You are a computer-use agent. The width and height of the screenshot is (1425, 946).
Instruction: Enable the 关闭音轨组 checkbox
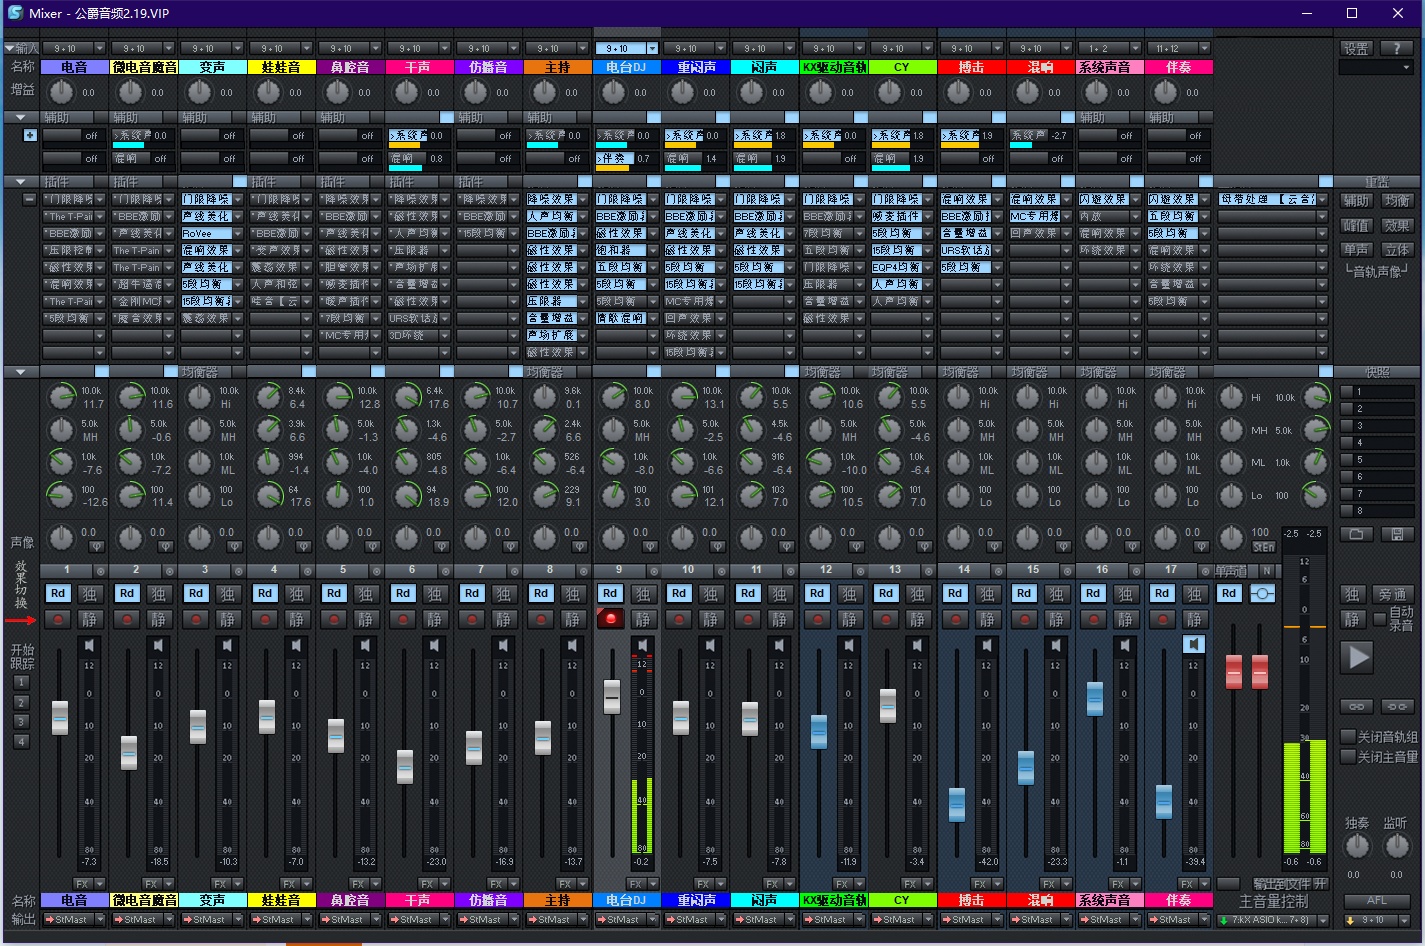tap(1348, 737)
